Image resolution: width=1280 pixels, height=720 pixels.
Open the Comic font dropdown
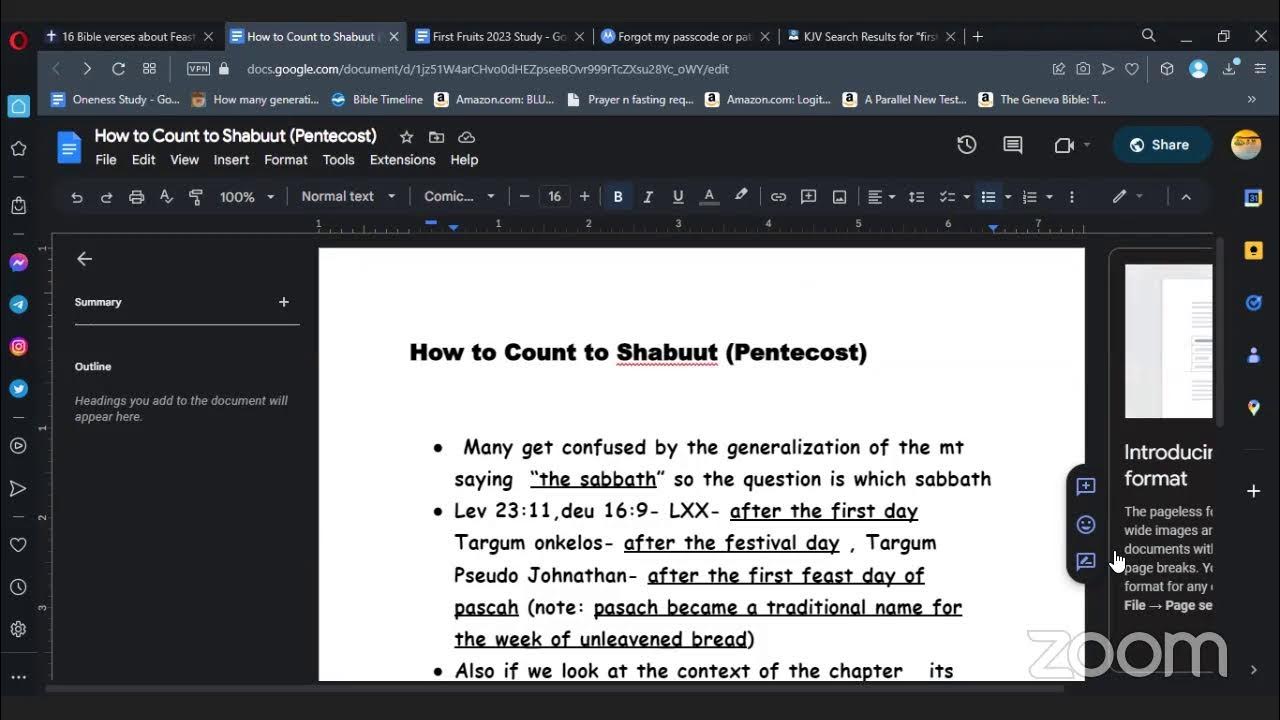click(459, 197)
